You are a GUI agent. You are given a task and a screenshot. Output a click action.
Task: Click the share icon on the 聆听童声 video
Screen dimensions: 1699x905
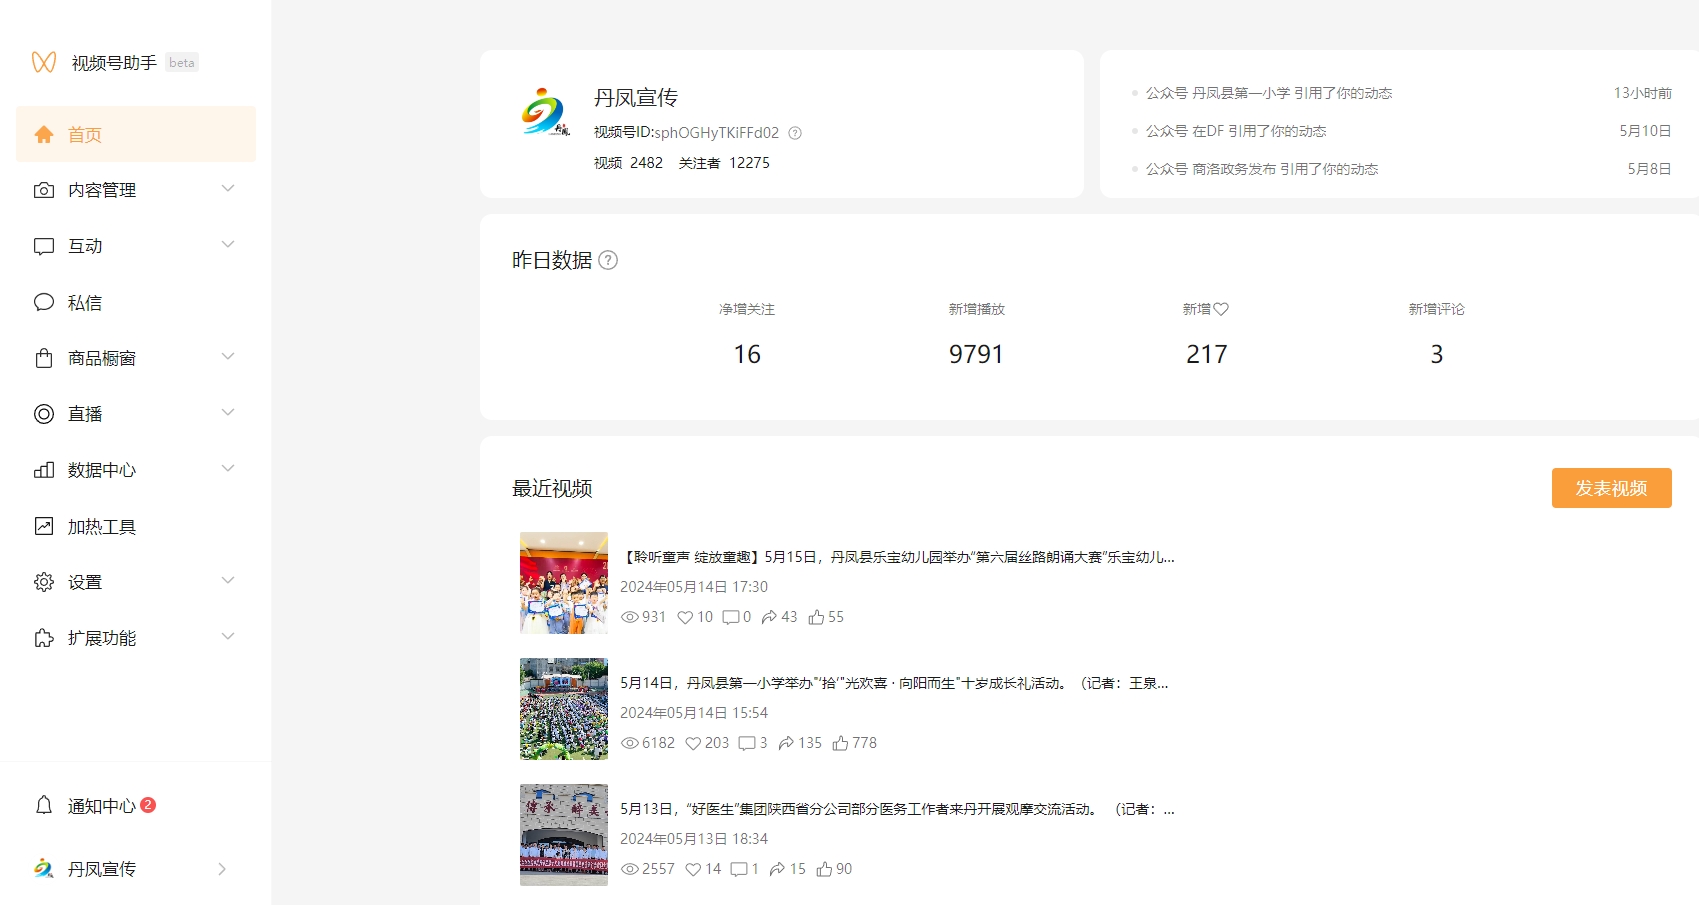coord(769,617)
